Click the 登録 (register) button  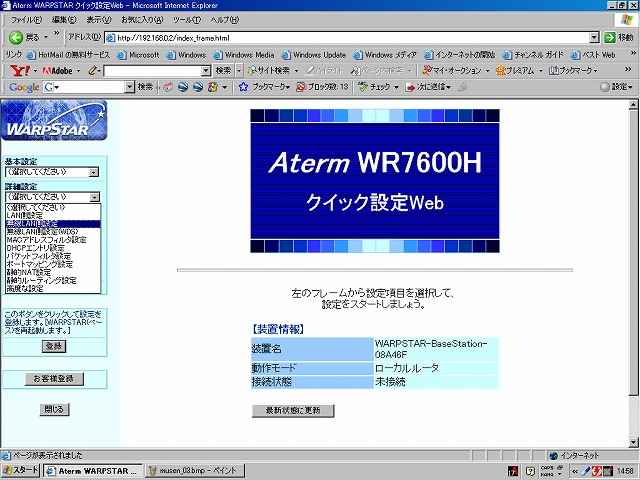click(x=54, y=347)
